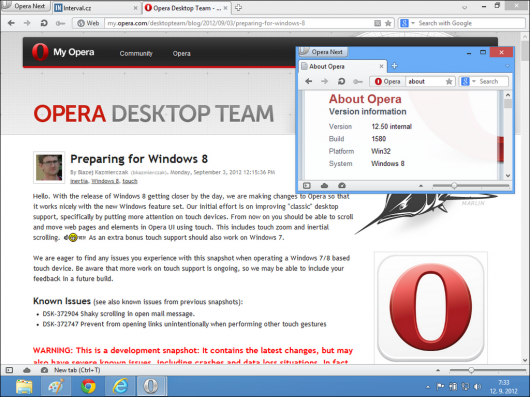
Task: Click the main window vertical scrollbar
Action: (x=525, y=198)
